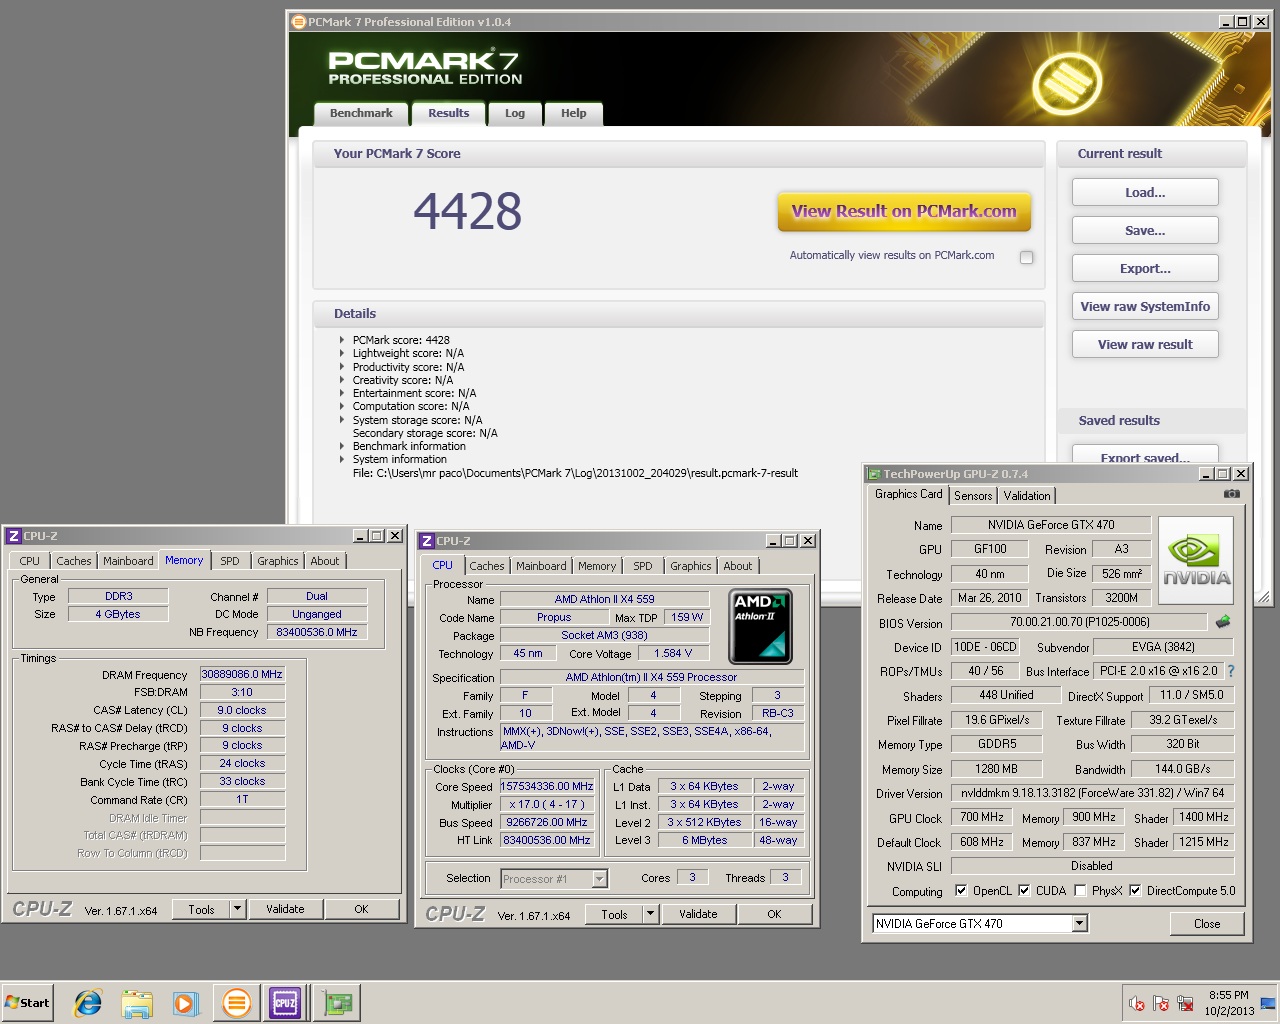Open the Processor #1 selection dropdown
The image size is (1280, 1024).
coord(600,879)
